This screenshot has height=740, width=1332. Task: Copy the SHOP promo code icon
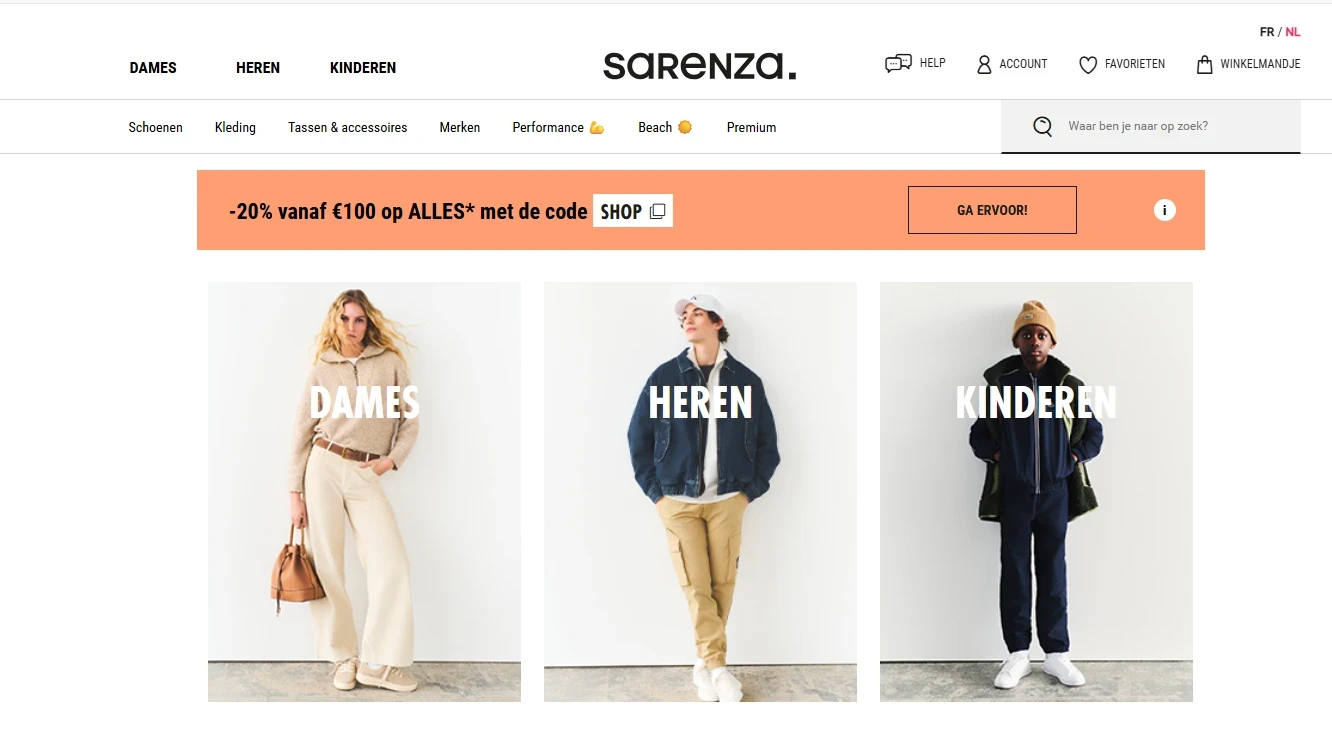click(x=657, y=211)
